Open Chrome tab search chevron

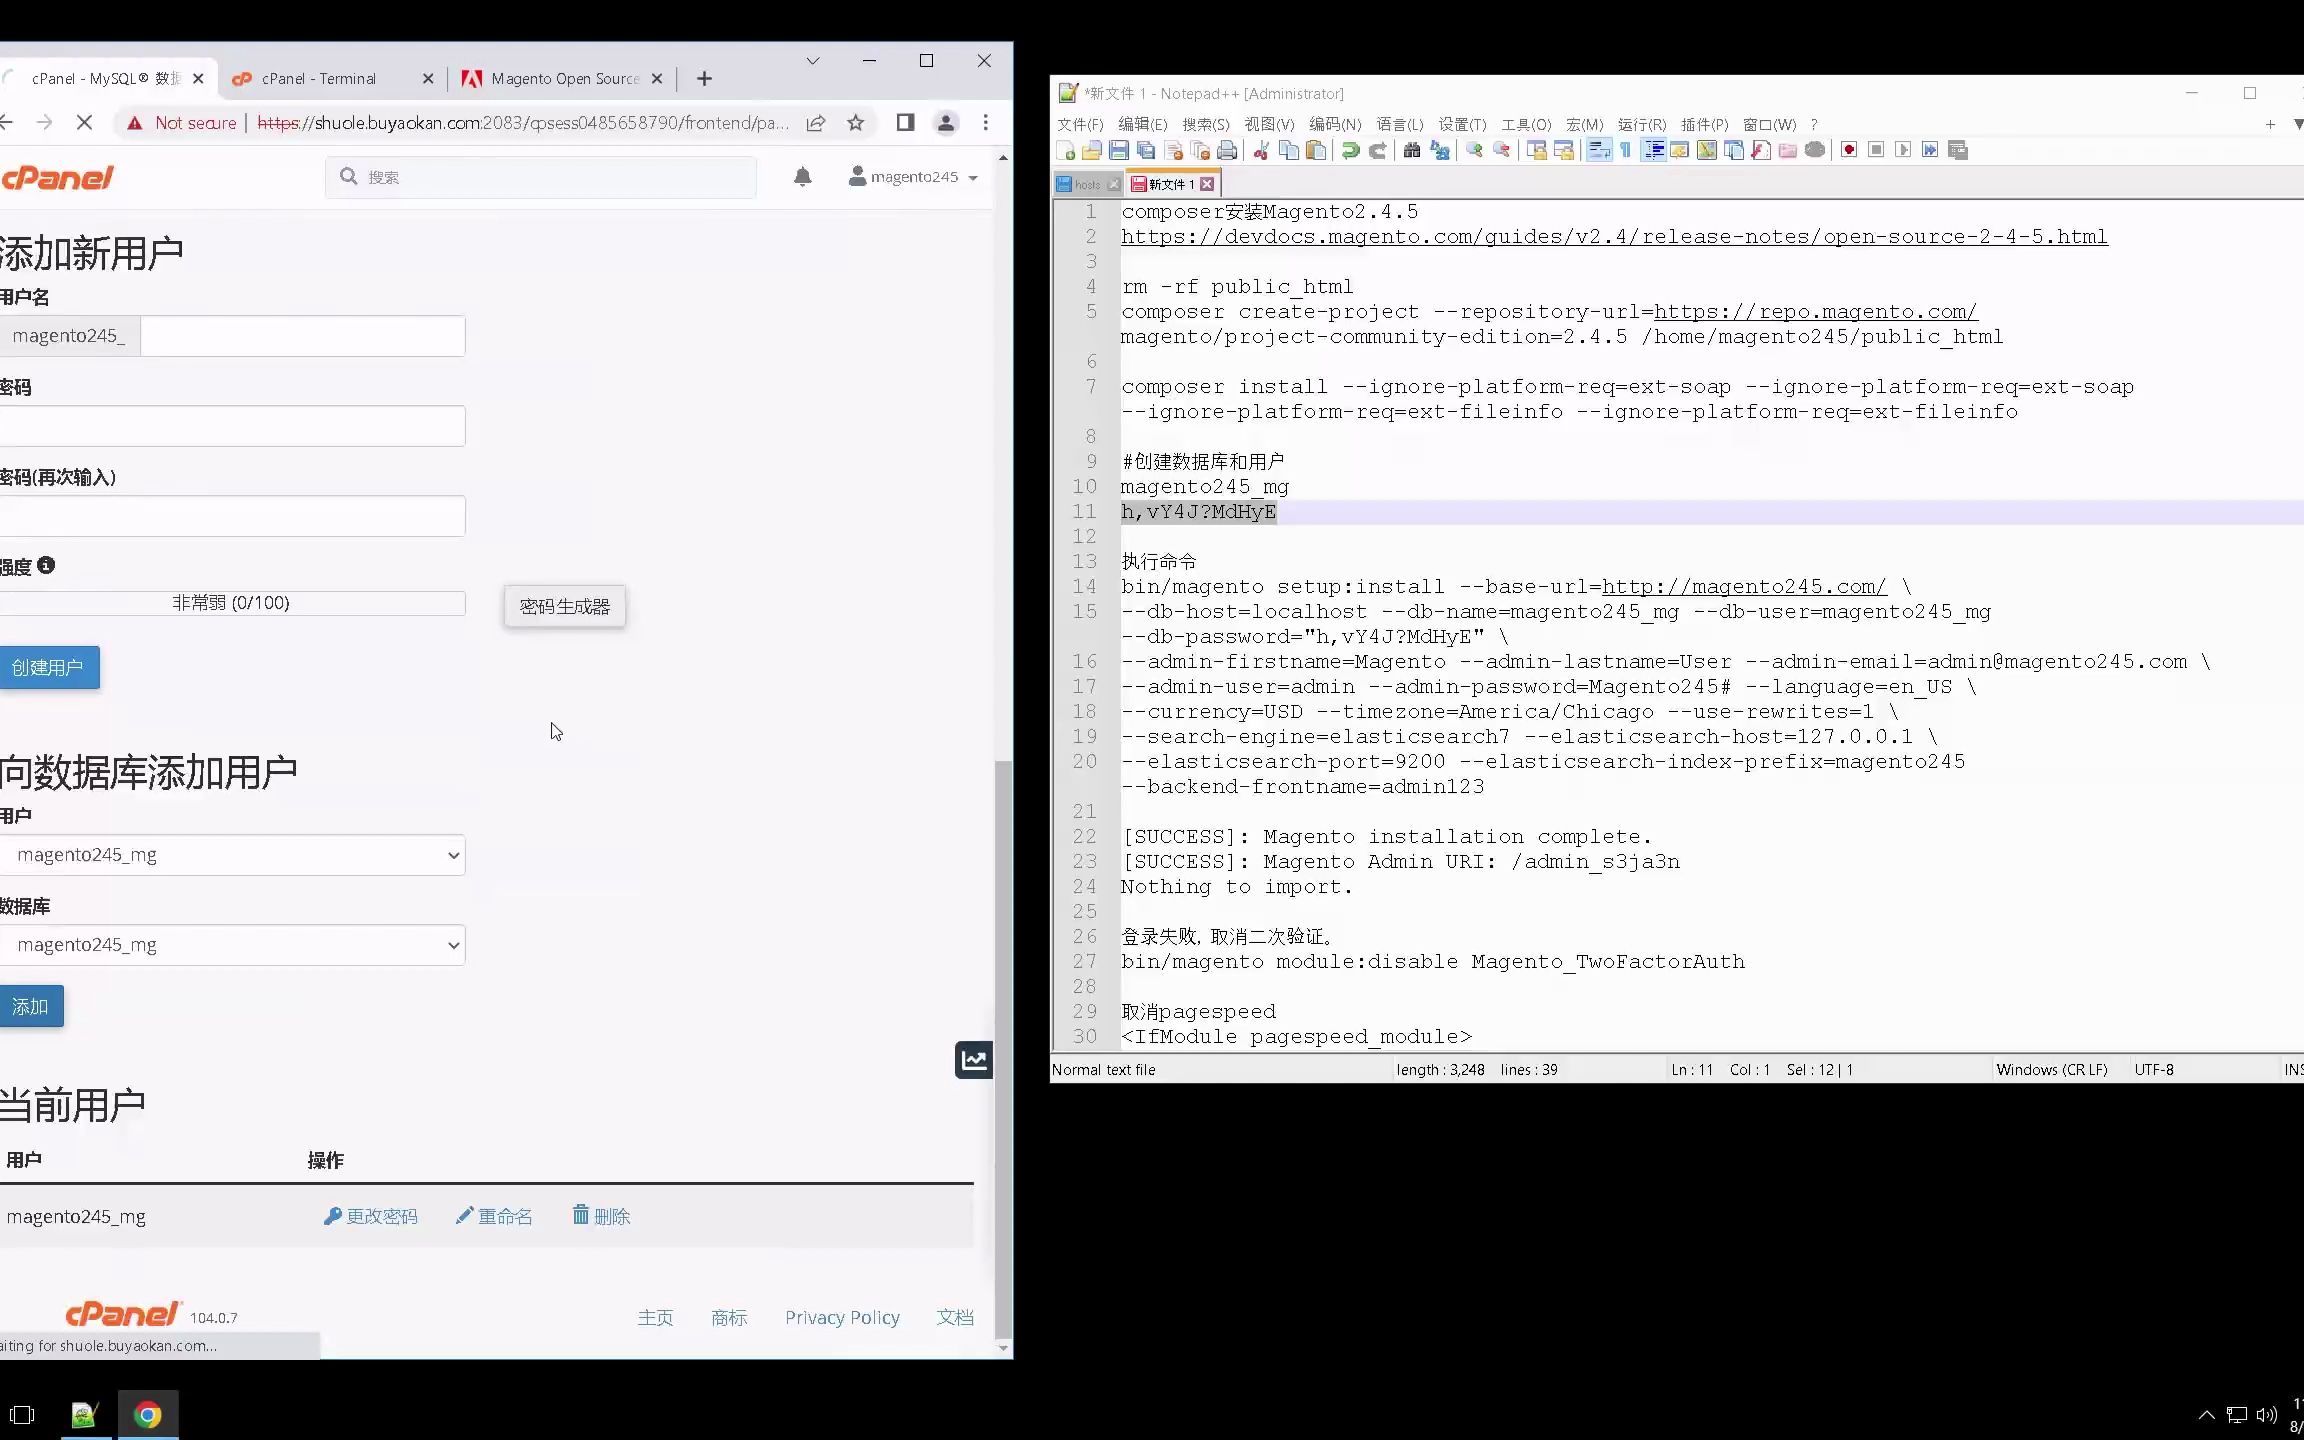pyautogui.click(x=812, y=61)
